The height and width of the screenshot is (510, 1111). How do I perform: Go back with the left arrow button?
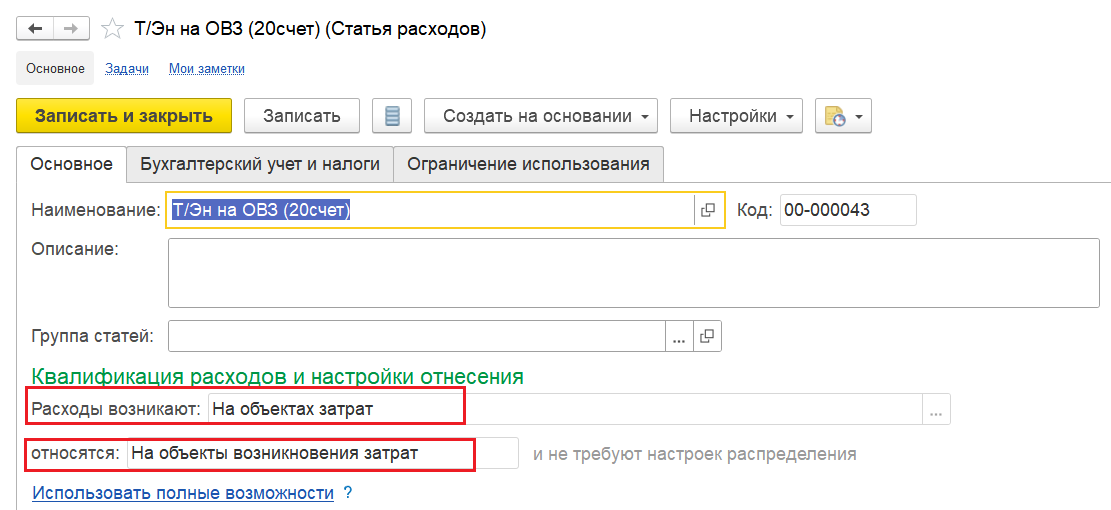pyautogui.click(x=35, y=28)
